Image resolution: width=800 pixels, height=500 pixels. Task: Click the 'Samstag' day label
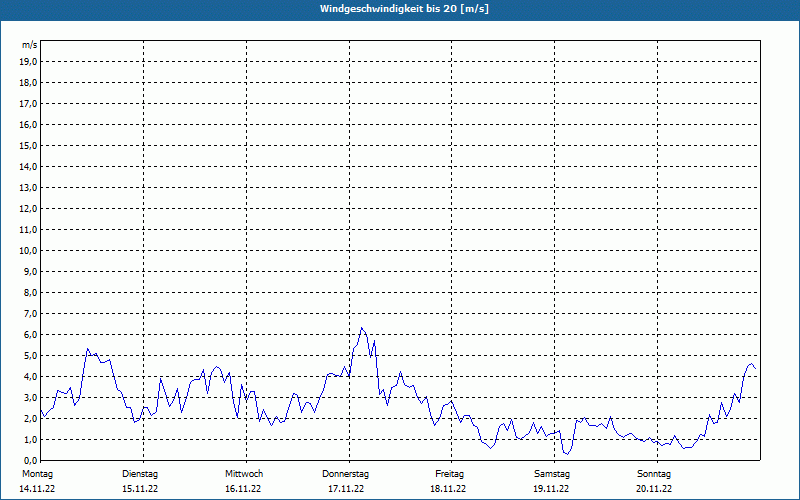point(552,474)
